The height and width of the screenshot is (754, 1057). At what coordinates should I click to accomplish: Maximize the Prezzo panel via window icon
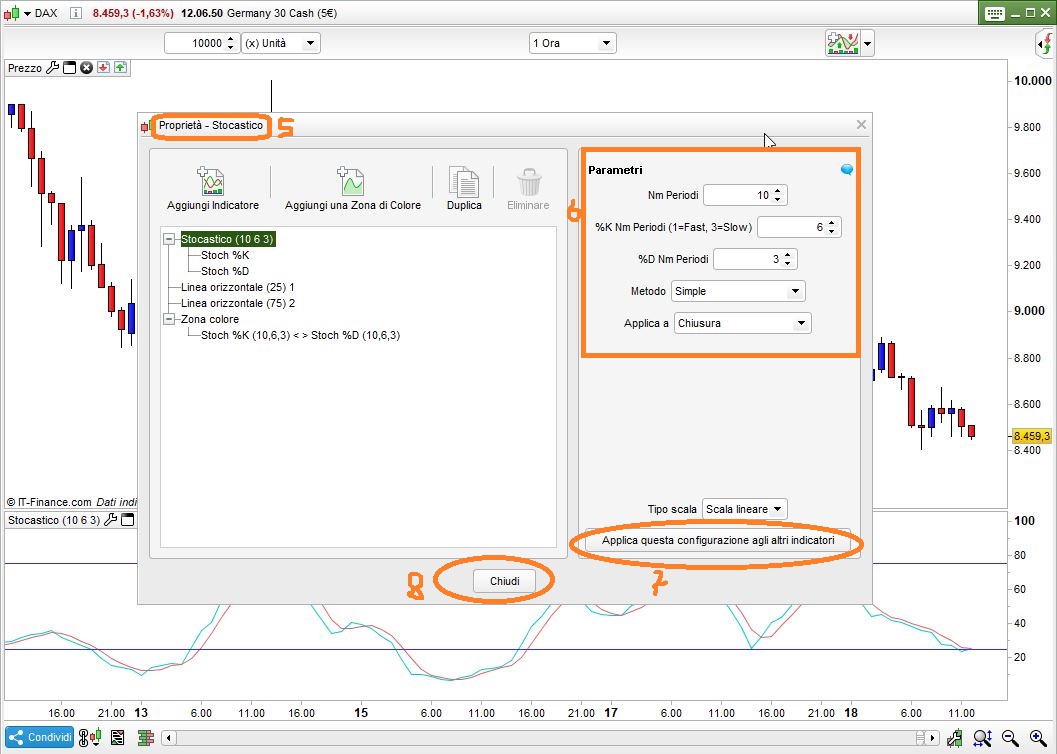click(x=69, y=67)
